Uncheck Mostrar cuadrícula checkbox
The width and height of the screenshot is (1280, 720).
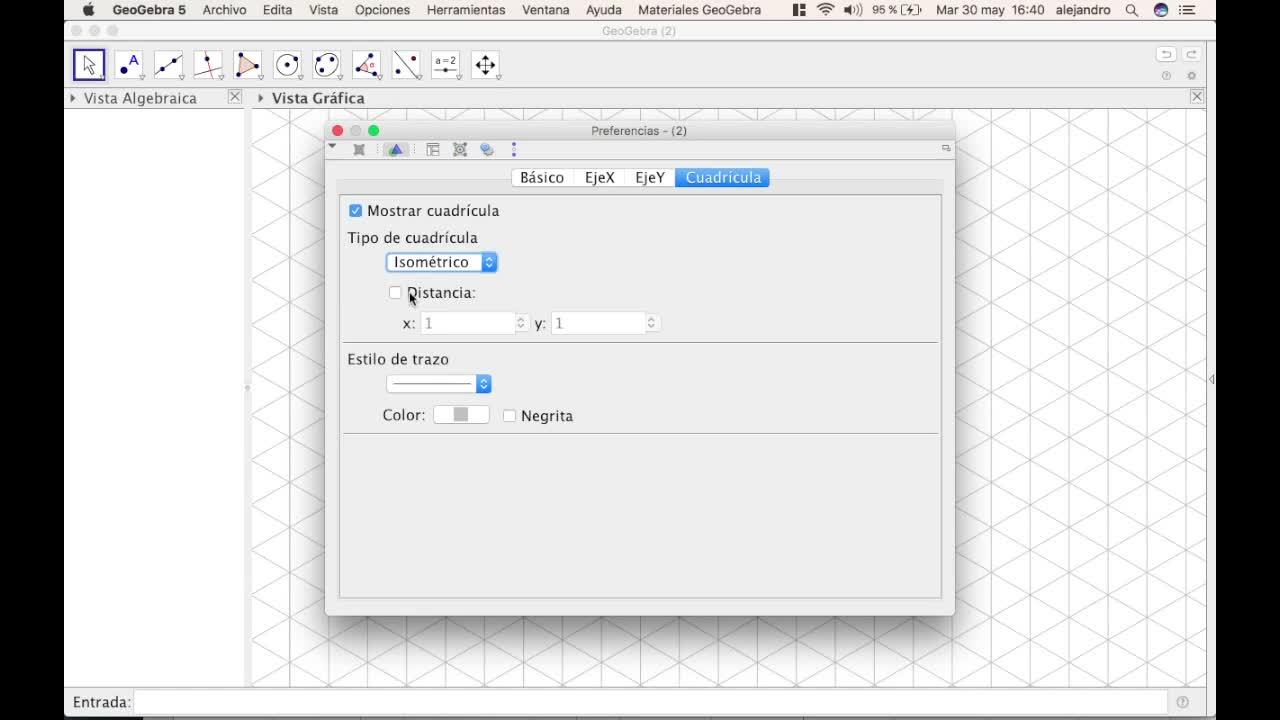tap(355, 211)
